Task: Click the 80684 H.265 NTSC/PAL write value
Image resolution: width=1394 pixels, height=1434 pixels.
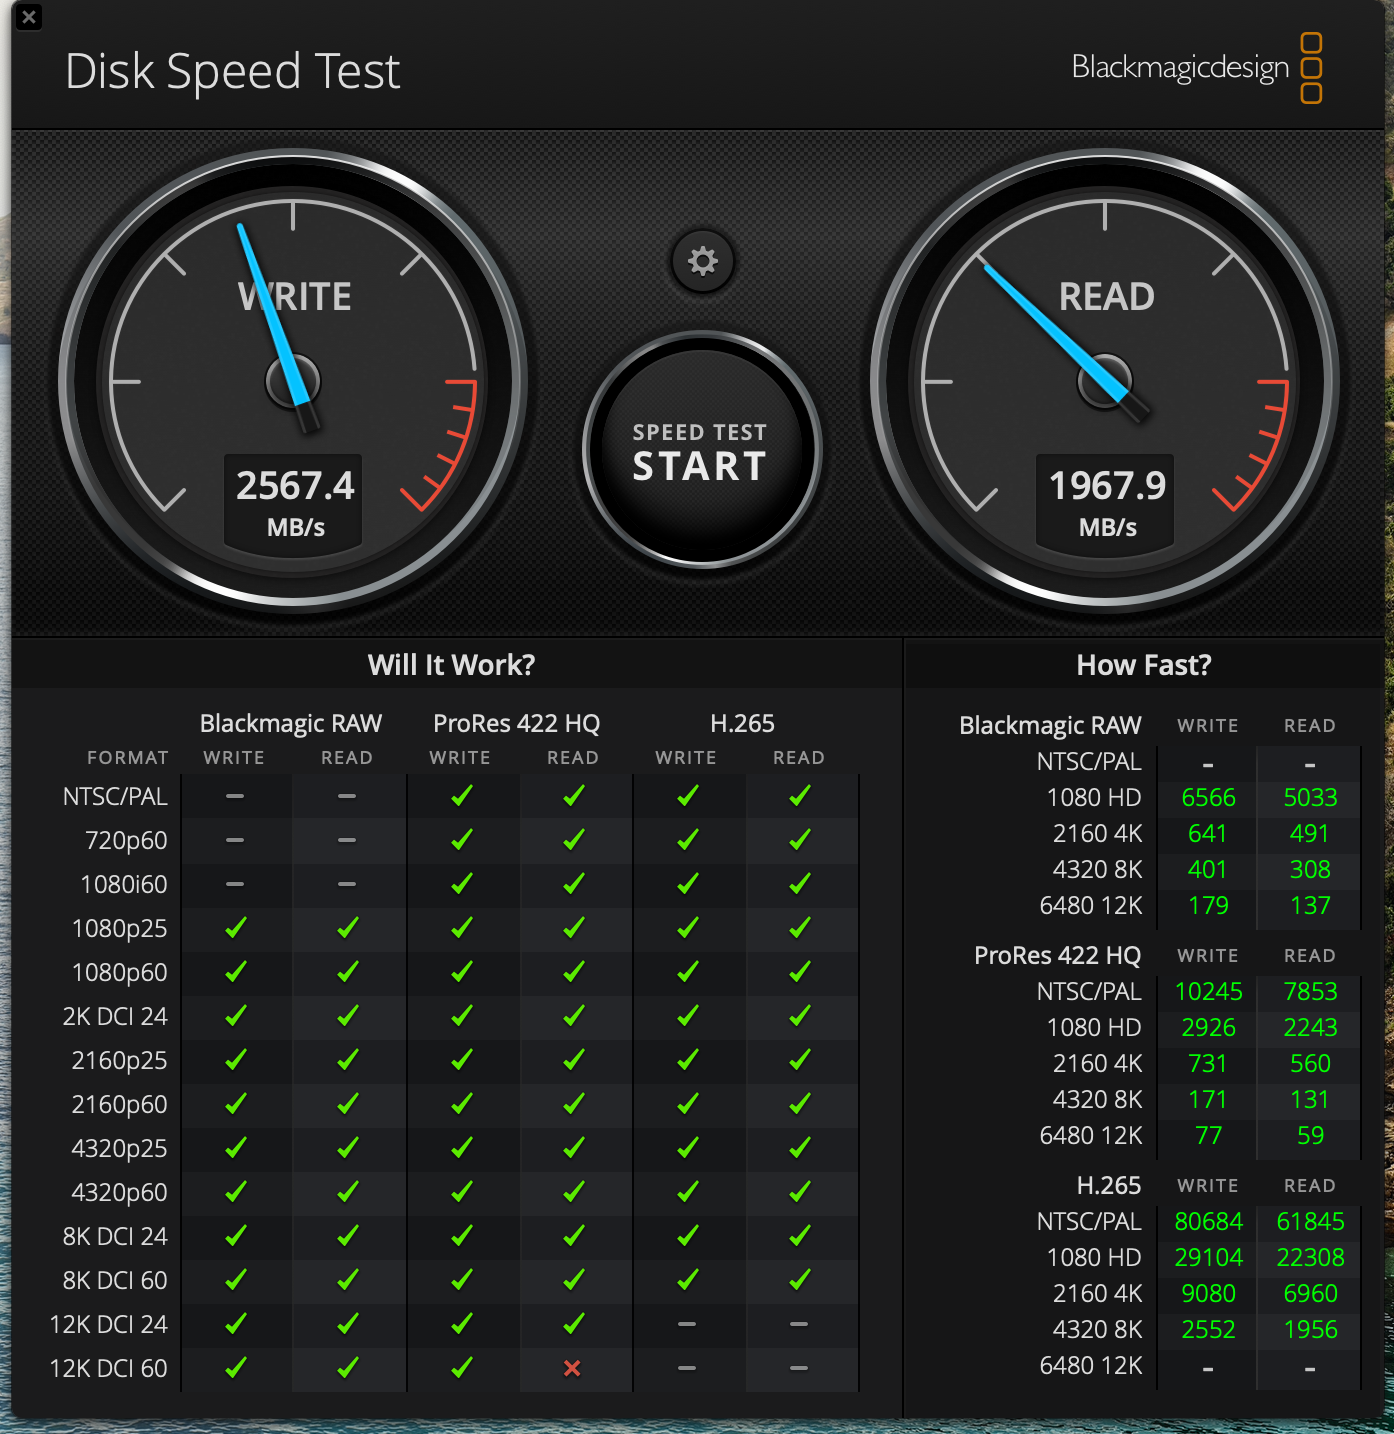Action: coord(1208,1221)
